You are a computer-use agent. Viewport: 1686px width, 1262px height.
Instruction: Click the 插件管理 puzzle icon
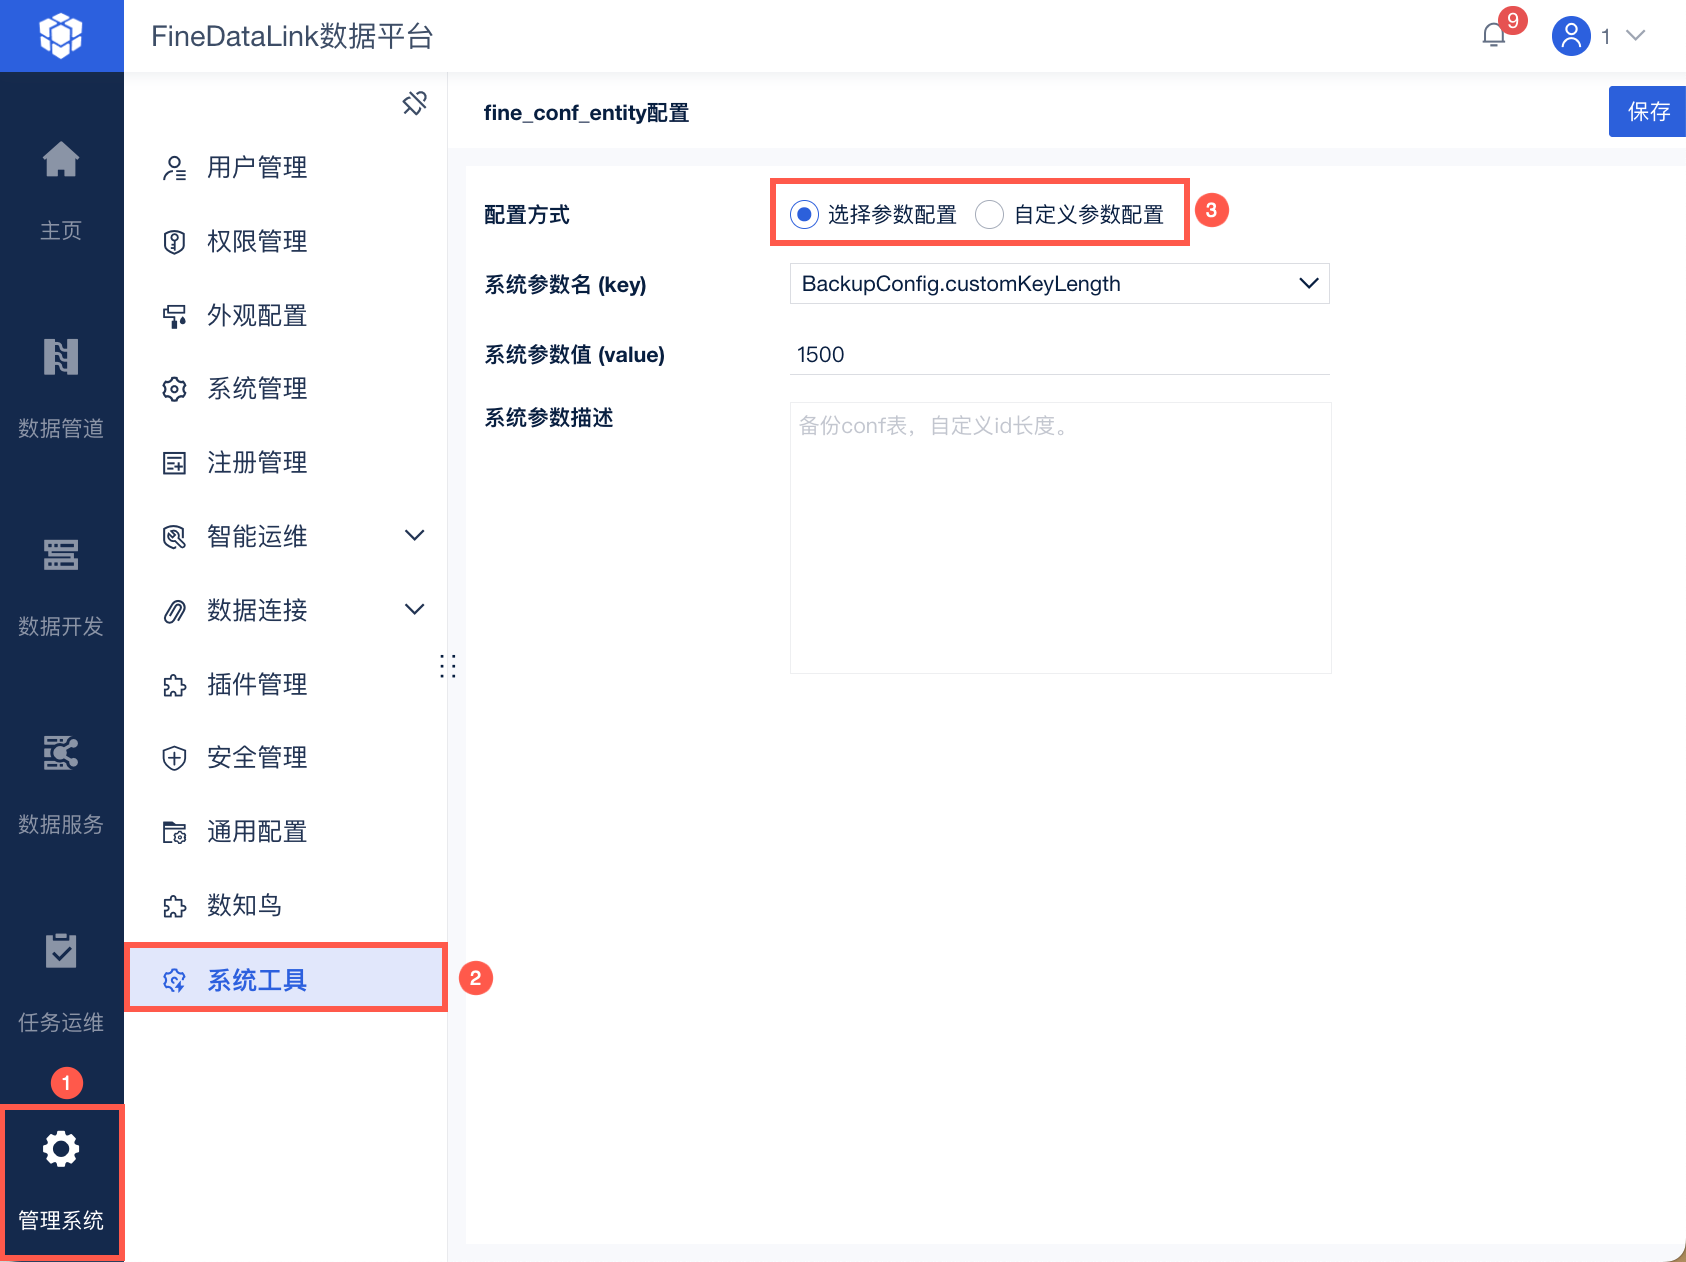coord(175,685)
